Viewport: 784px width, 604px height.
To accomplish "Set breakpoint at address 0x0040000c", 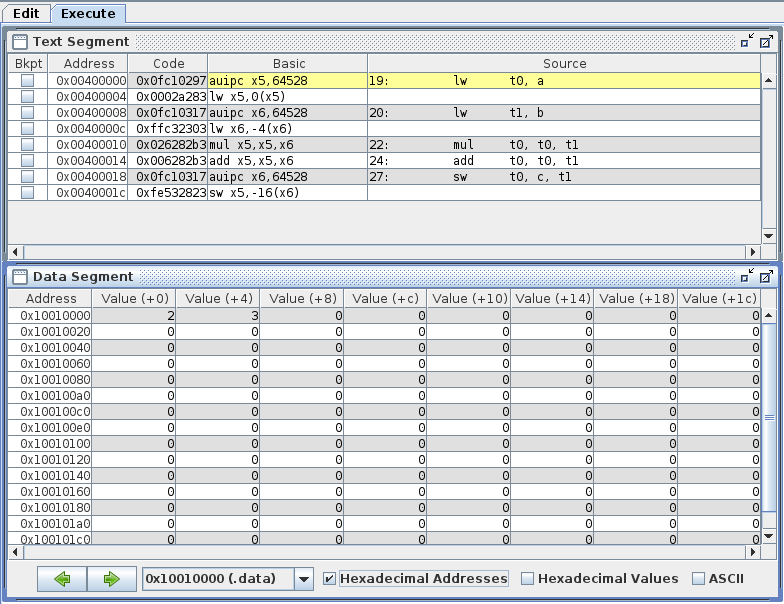I will [x=28, y=128].
